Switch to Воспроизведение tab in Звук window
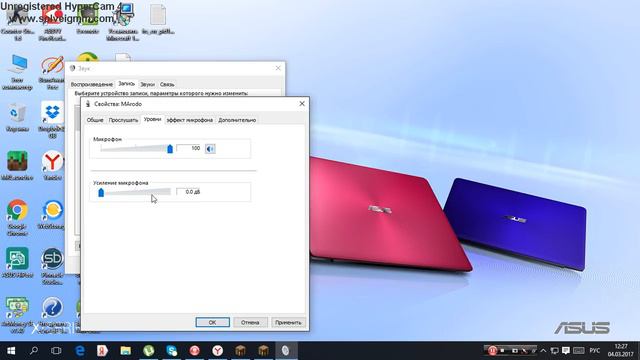Viewport: 640px width, 360px height. click(91, 84)
